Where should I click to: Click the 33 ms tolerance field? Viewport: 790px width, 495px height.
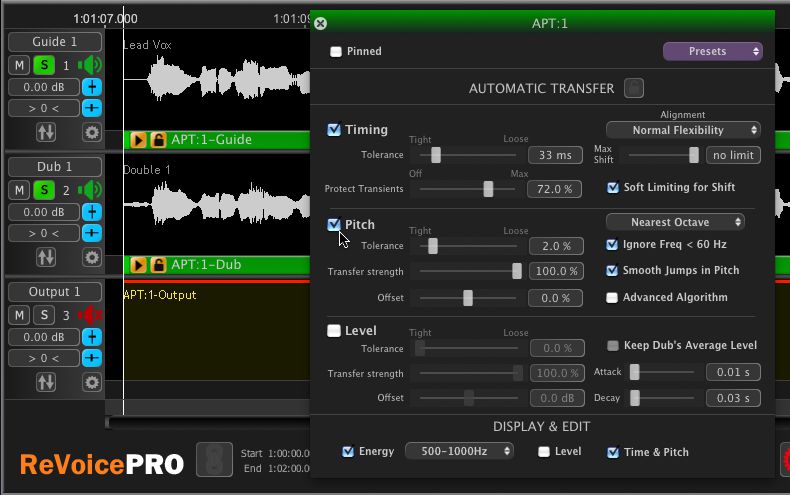pyautogui.click(x=555, y=155)
